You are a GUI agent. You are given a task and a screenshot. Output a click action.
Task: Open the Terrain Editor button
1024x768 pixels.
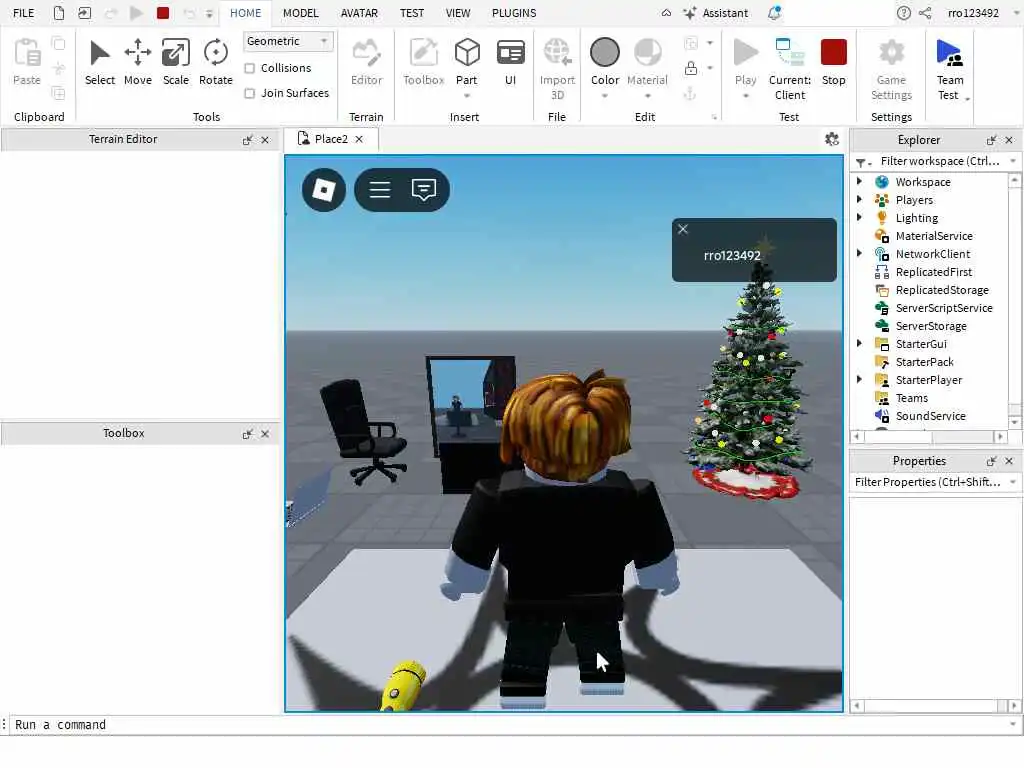(366, 61)
